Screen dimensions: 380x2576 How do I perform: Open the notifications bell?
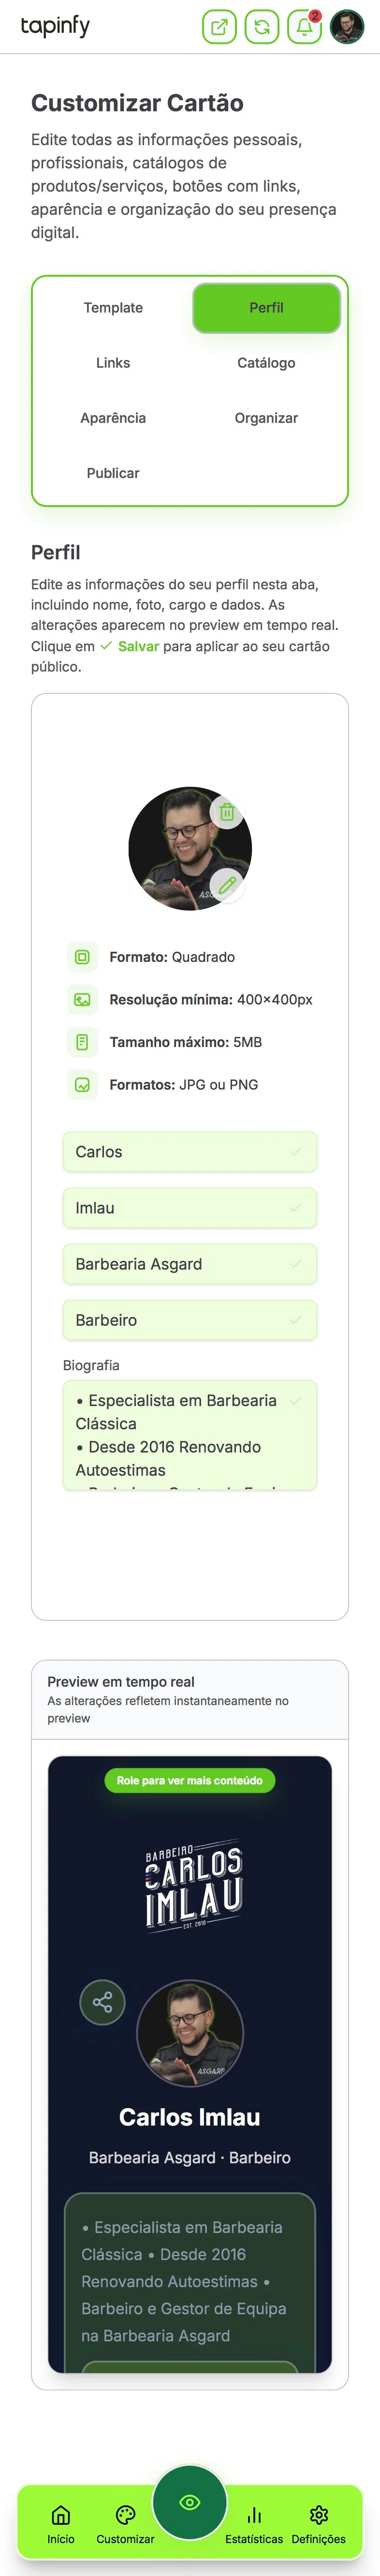point(304,27)
